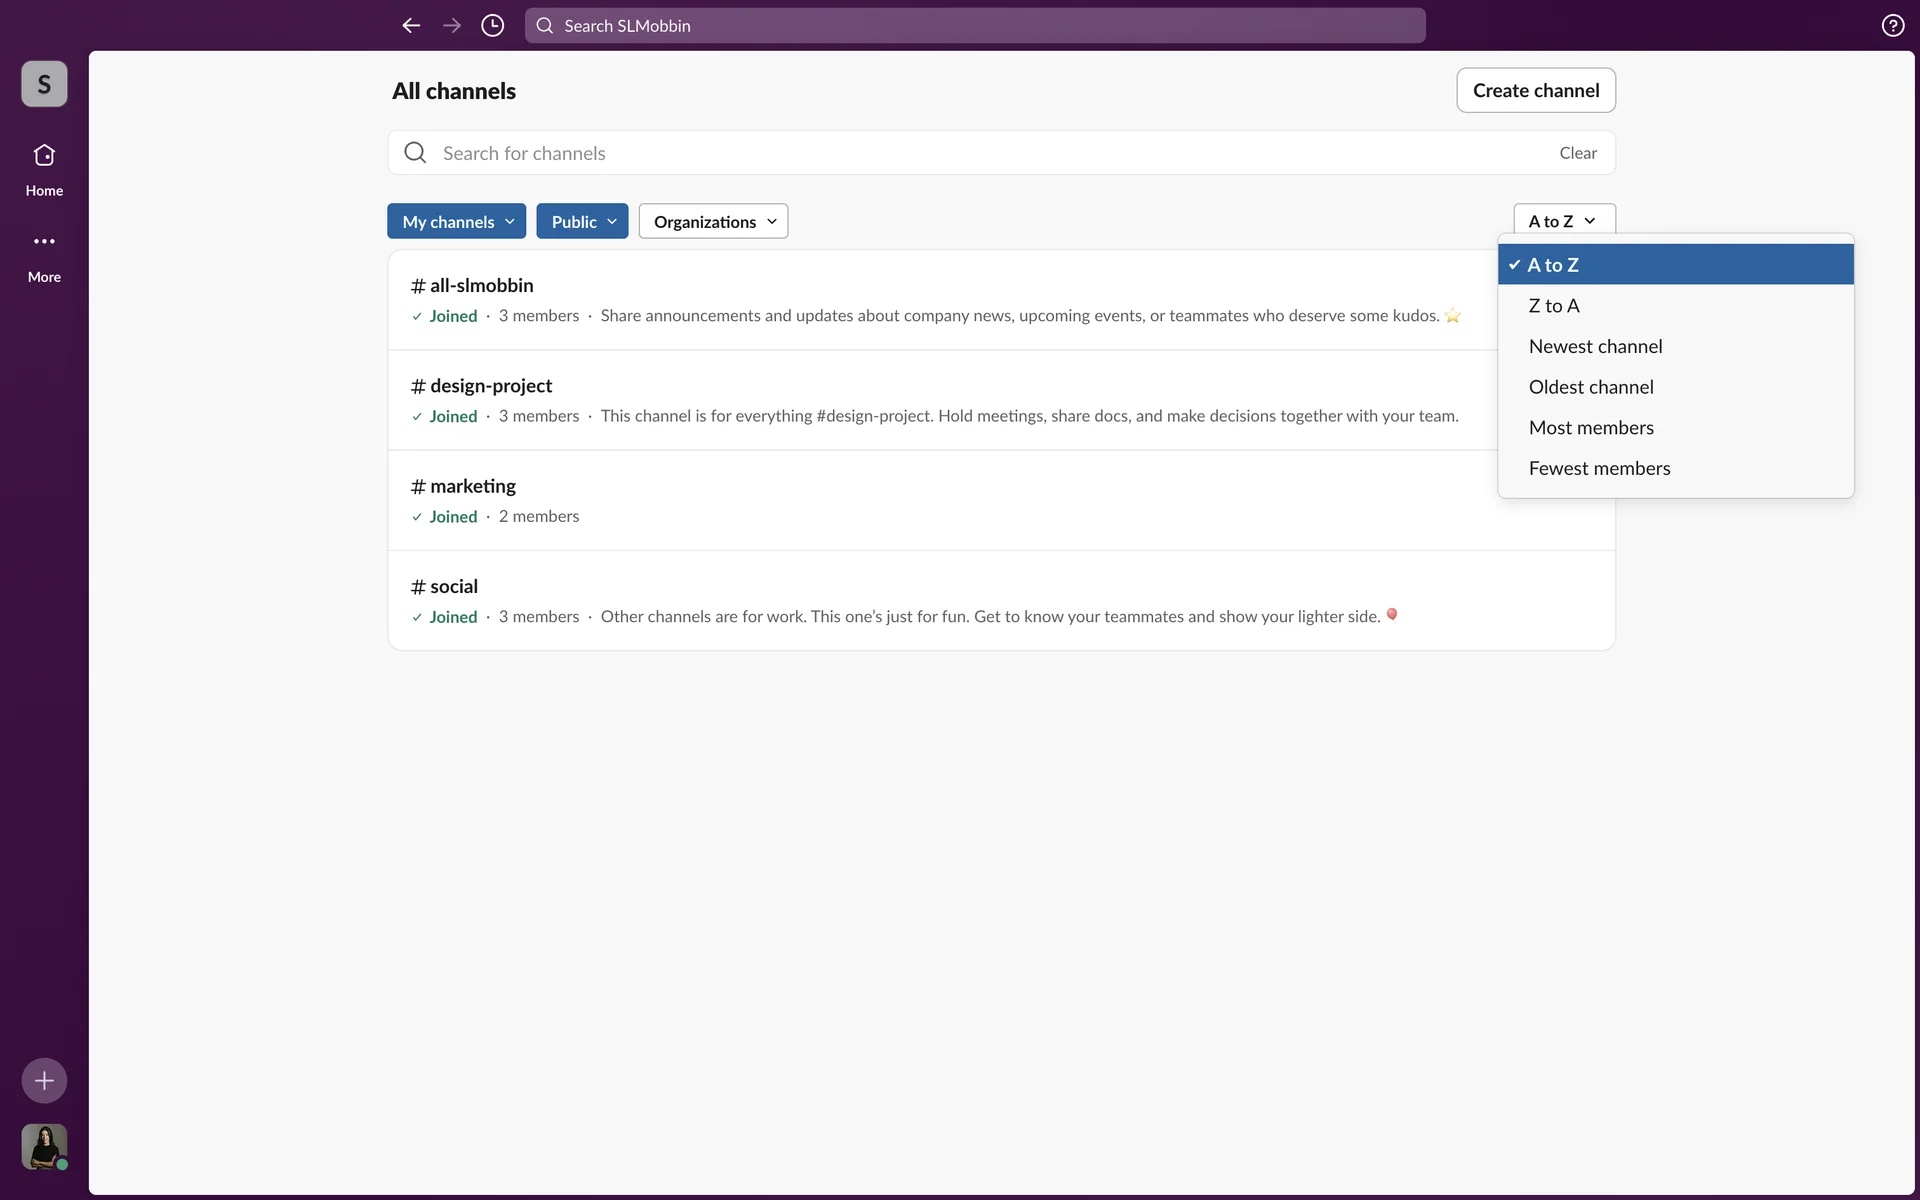1920x1200 pixels.
Task: Click the Create channel button
Action: tap(1535, 90)
